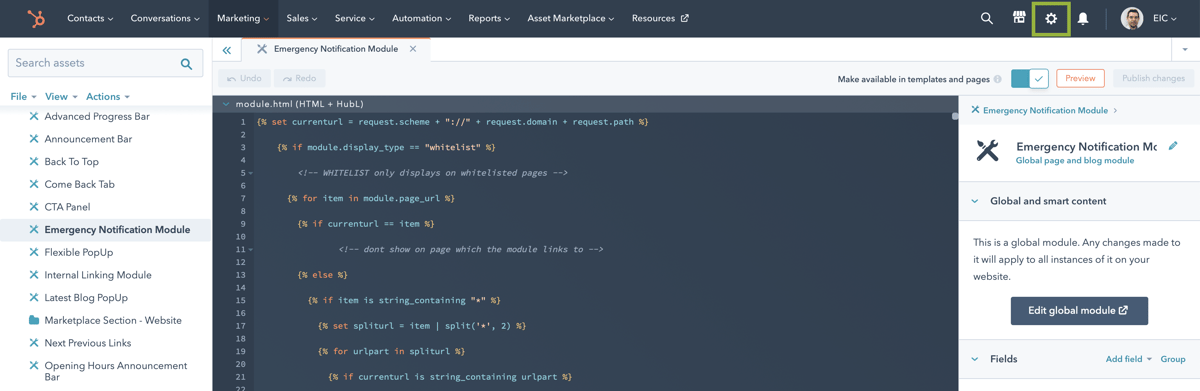This screenshot has height=391, width=1200.
Task: Open the settings gear icon
Action: pos(1051,18)
